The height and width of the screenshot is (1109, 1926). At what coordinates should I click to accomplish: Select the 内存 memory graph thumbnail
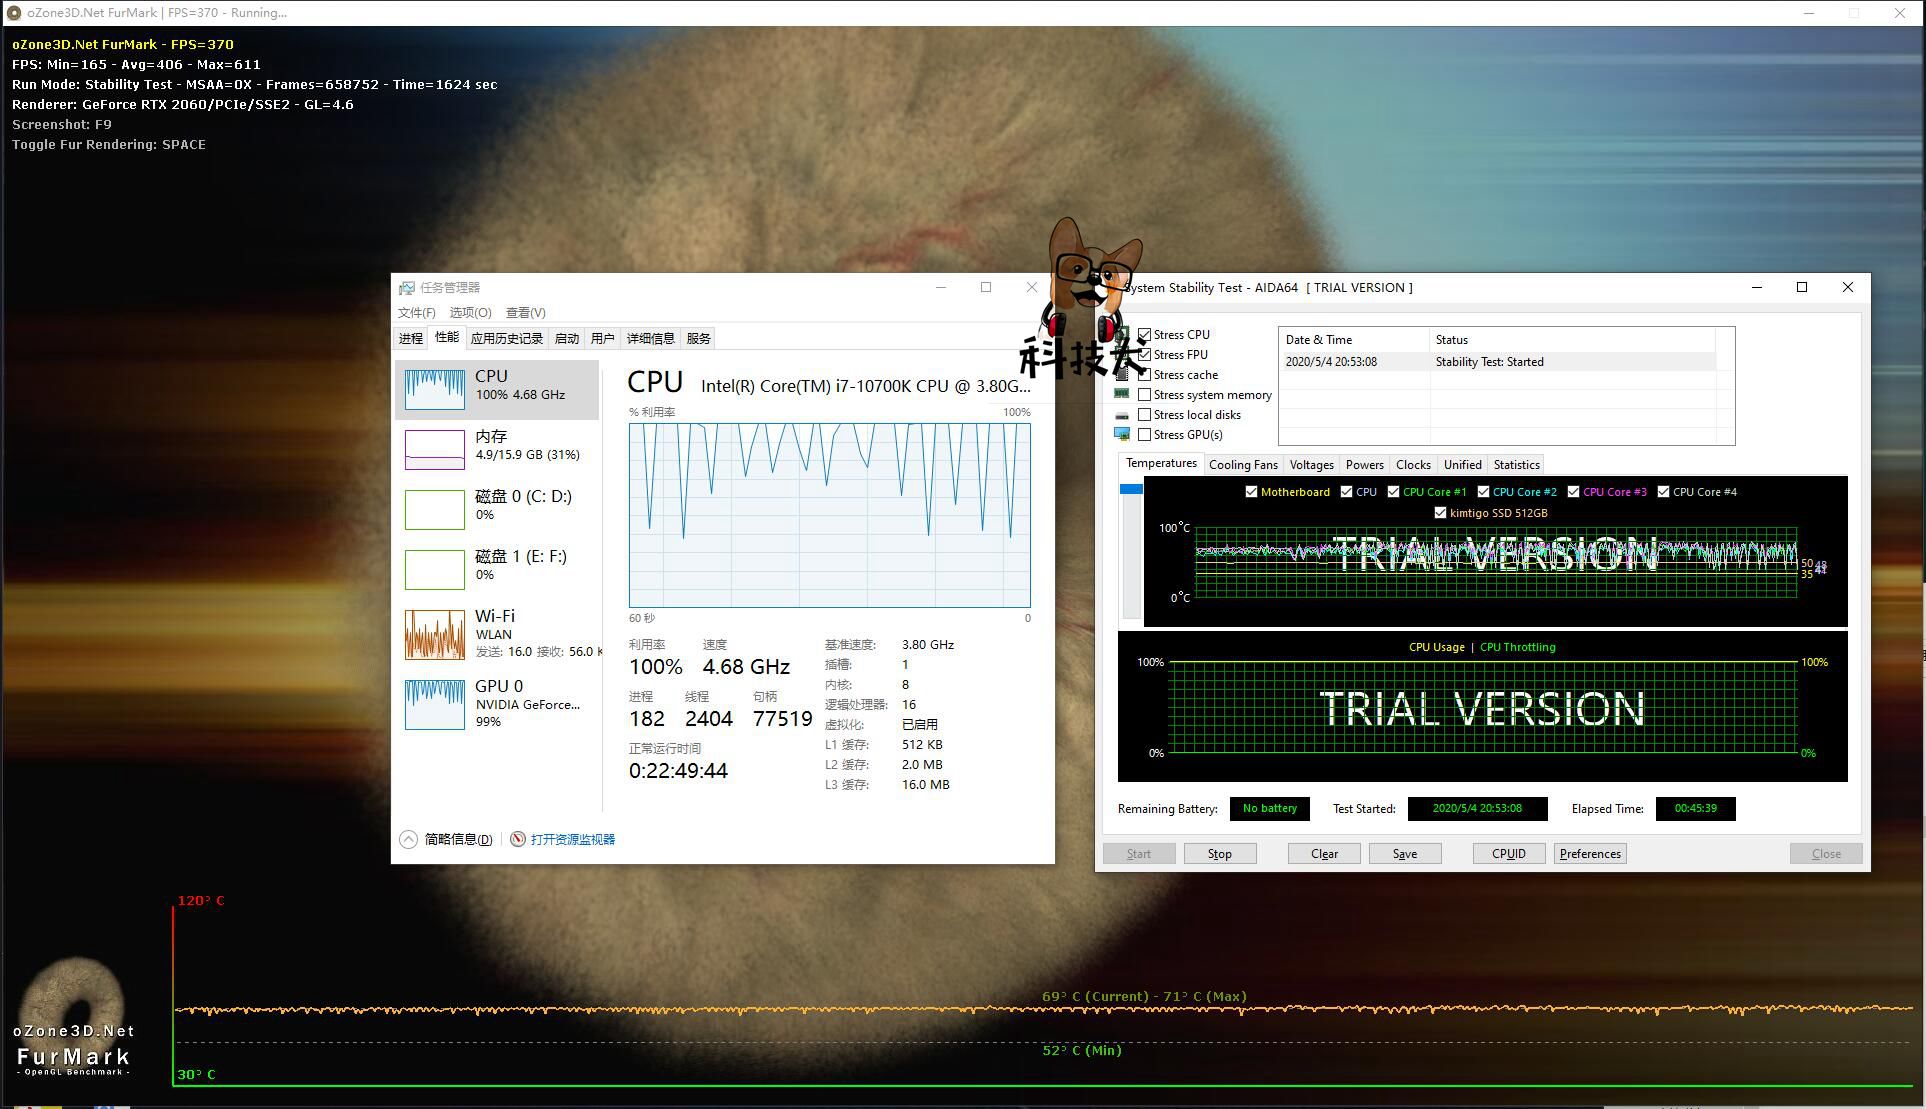434,449
